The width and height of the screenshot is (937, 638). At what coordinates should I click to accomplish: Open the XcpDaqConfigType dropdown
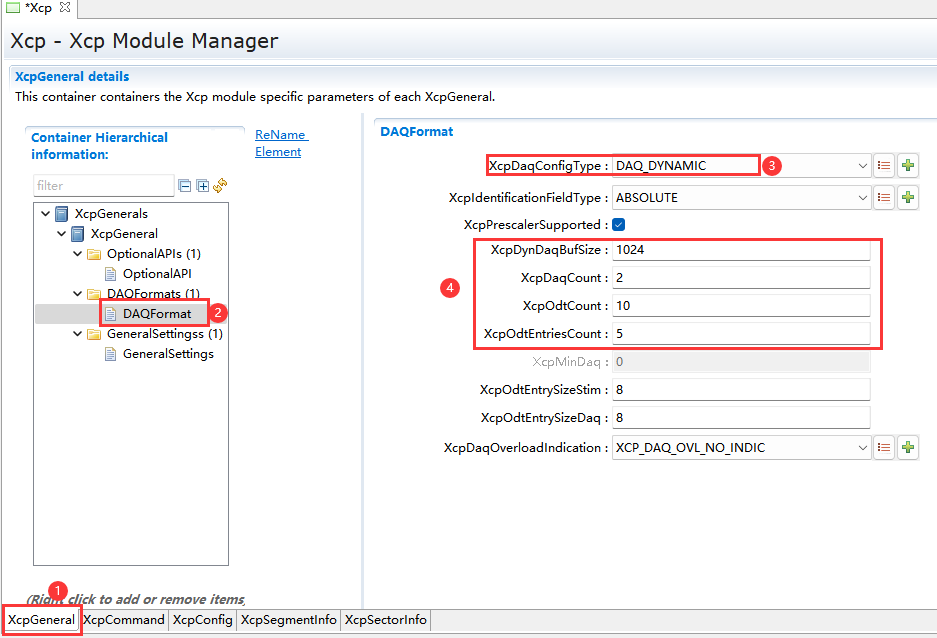(x=862, y=166)
